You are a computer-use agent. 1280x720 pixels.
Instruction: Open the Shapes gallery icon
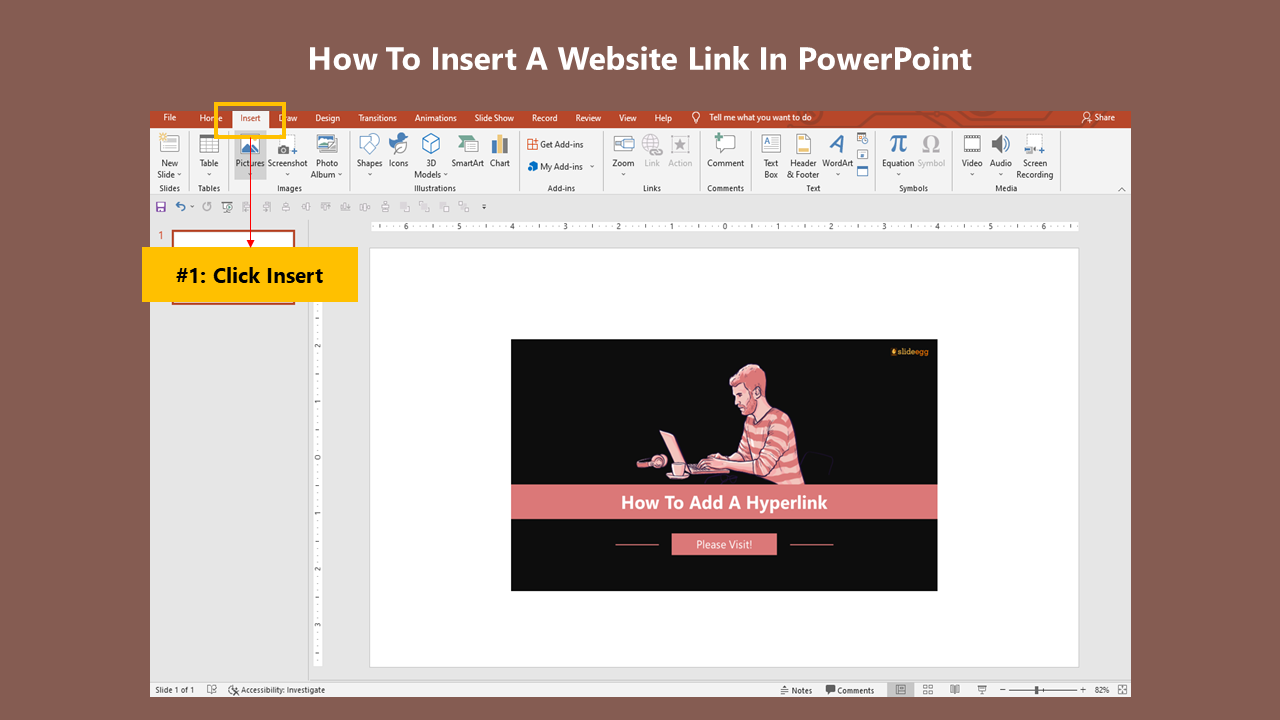(369, 144)
